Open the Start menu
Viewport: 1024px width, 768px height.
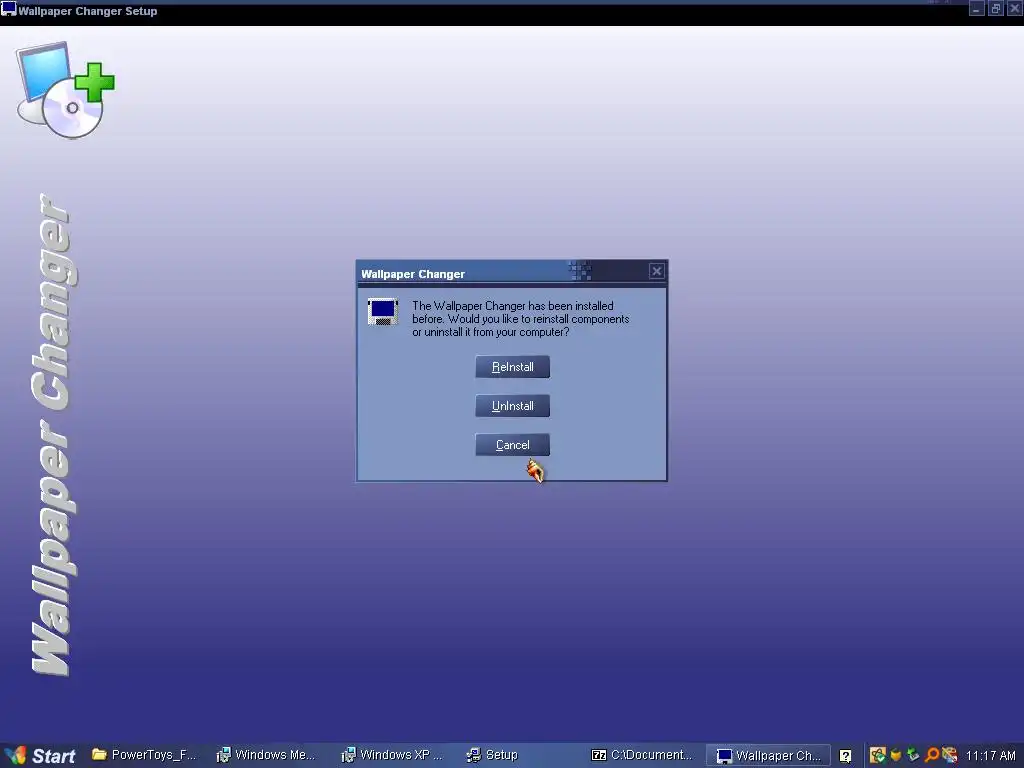tap(40, 756)
